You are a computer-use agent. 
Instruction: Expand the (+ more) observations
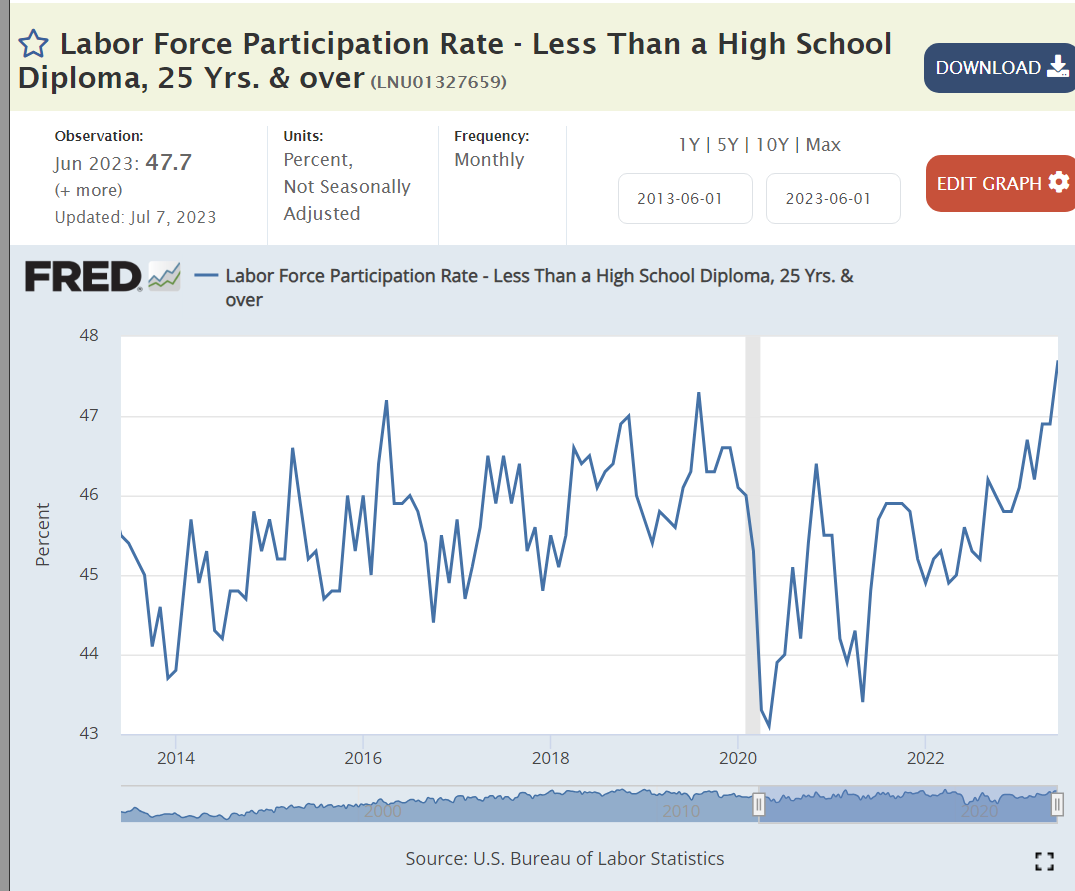point(88,190)
